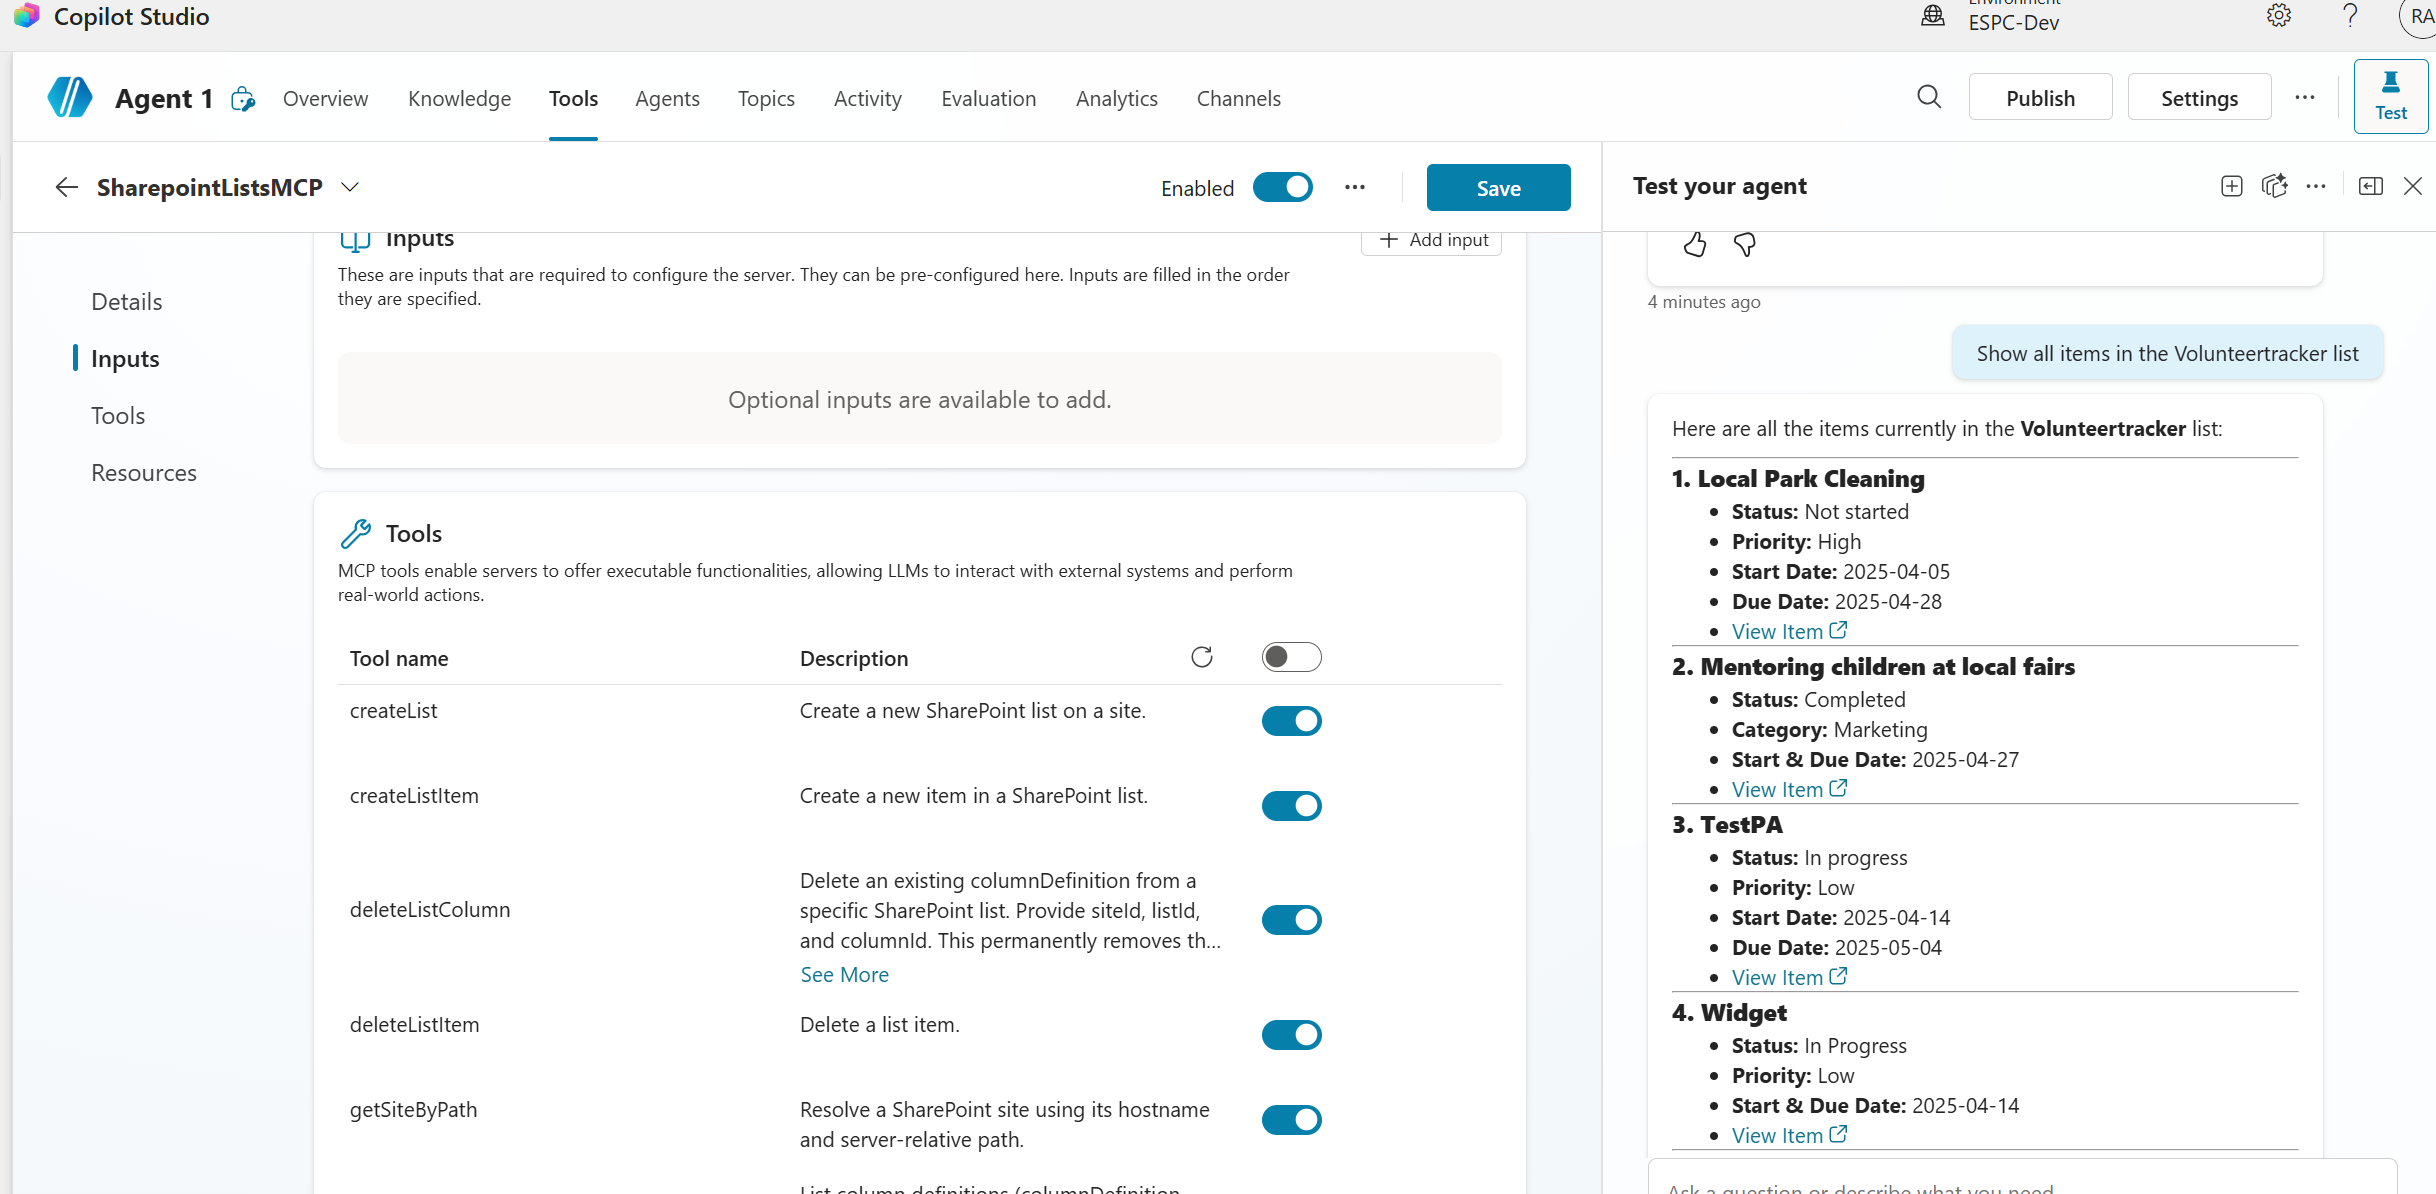
Task: Open more options in the Test your agent header
Action: pos(2317,186)
